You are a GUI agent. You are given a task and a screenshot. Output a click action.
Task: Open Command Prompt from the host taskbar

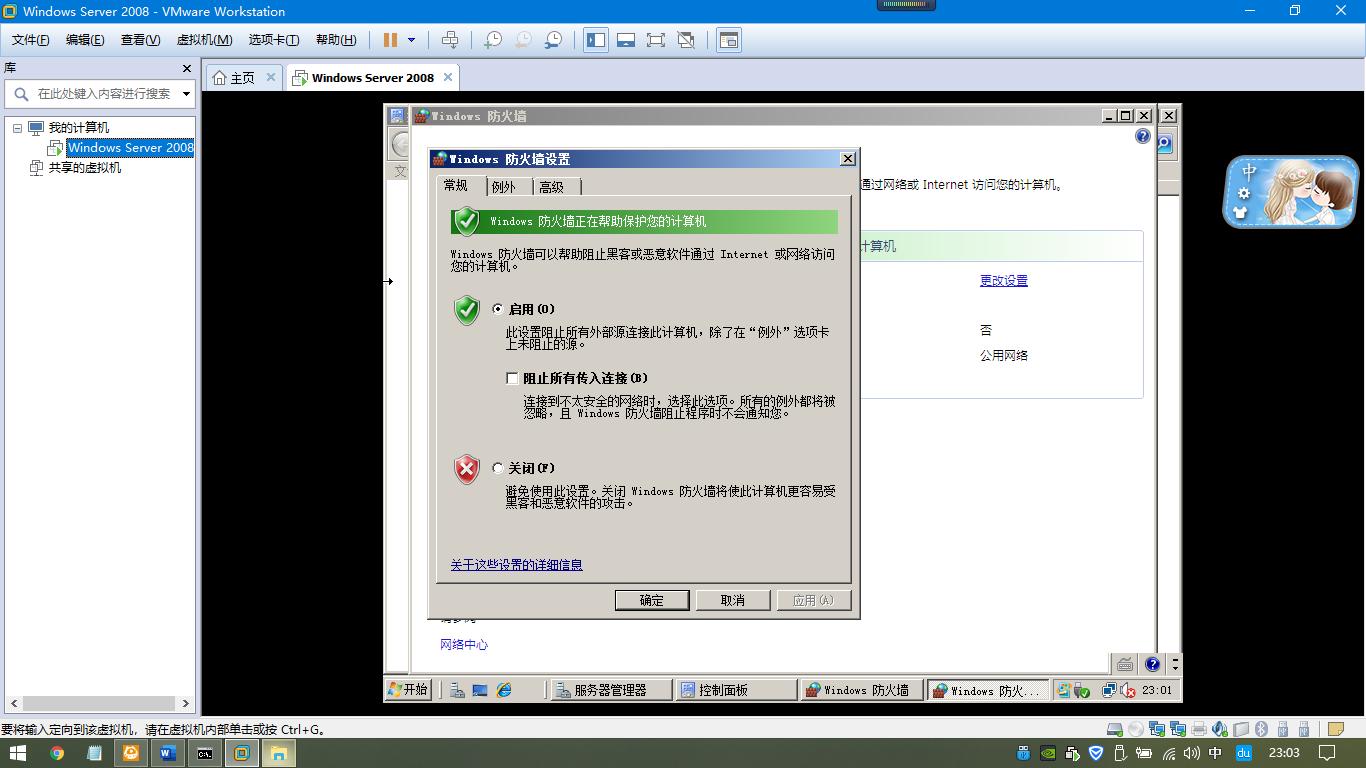(x=204, y=753)
